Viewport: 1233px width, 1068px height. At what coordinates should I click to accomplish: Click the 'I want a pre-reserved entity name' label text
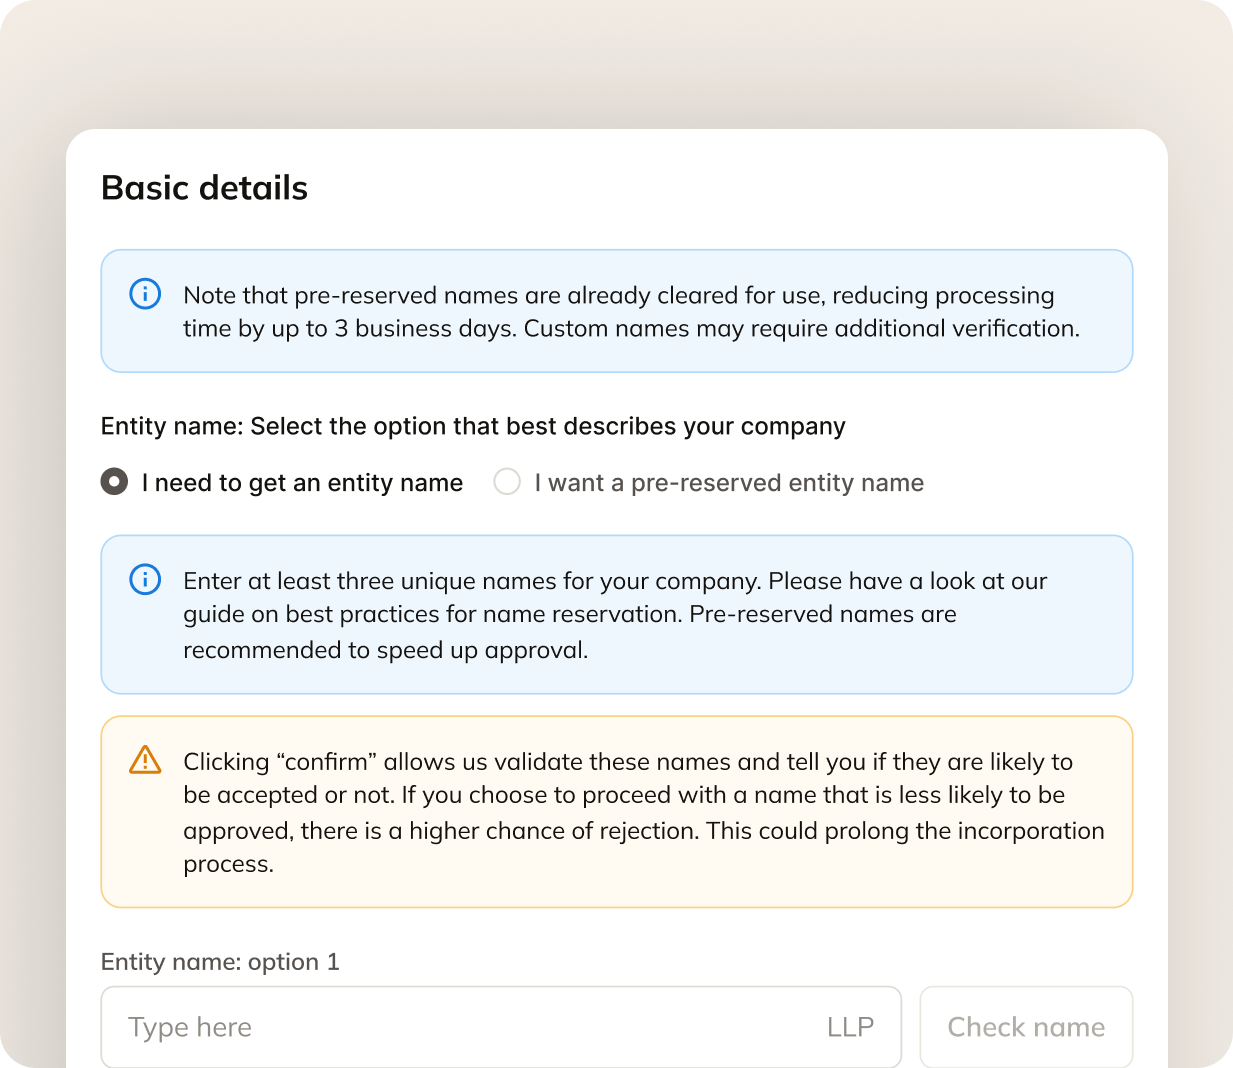click(x=729, y=483)
